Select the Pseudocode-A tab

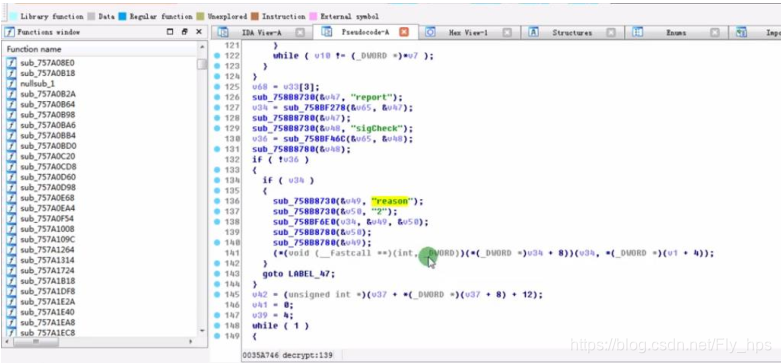tap(365, 32)
